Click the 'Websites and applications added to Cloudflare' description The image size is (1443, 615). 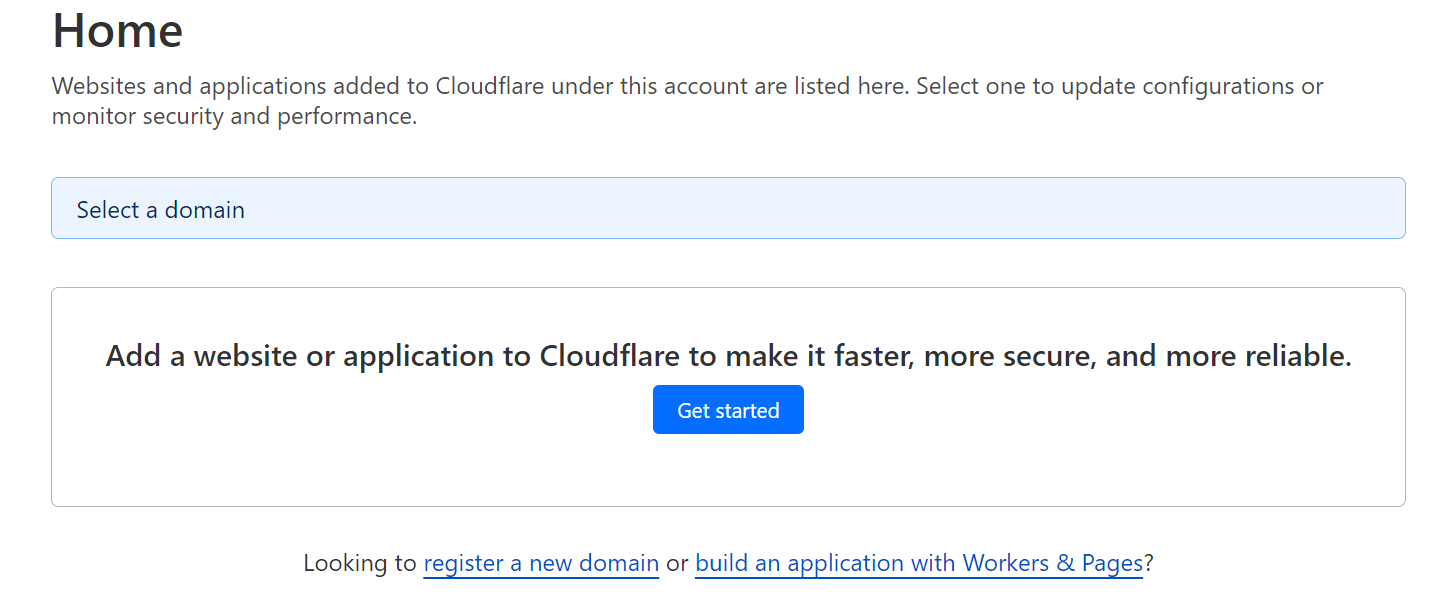point(688,101)
